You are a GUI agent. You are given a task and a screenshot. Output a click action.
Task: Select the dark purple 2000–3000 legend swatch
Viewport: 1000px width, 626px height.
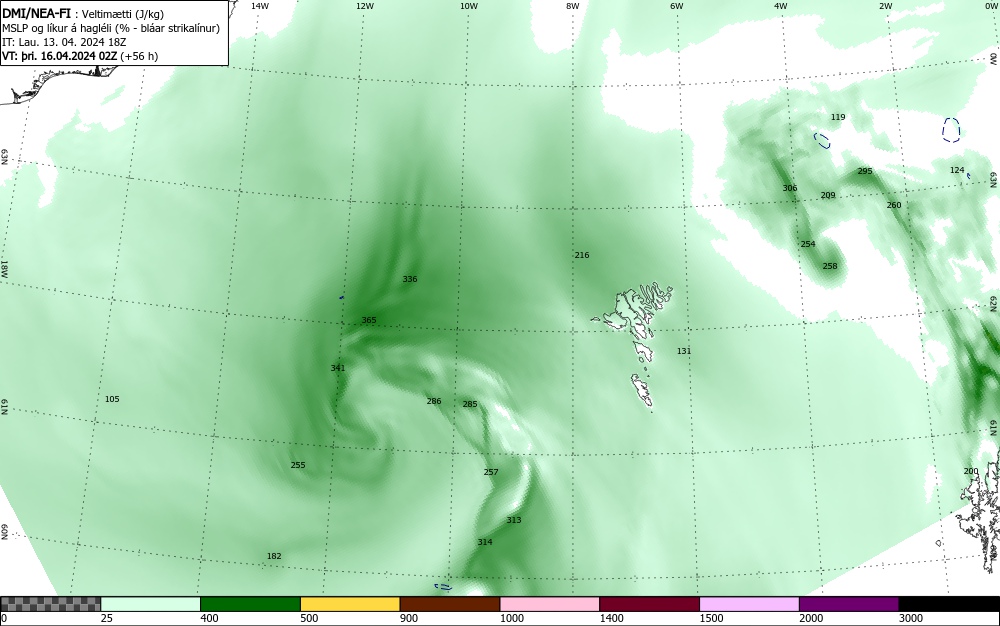coord(849,604)
